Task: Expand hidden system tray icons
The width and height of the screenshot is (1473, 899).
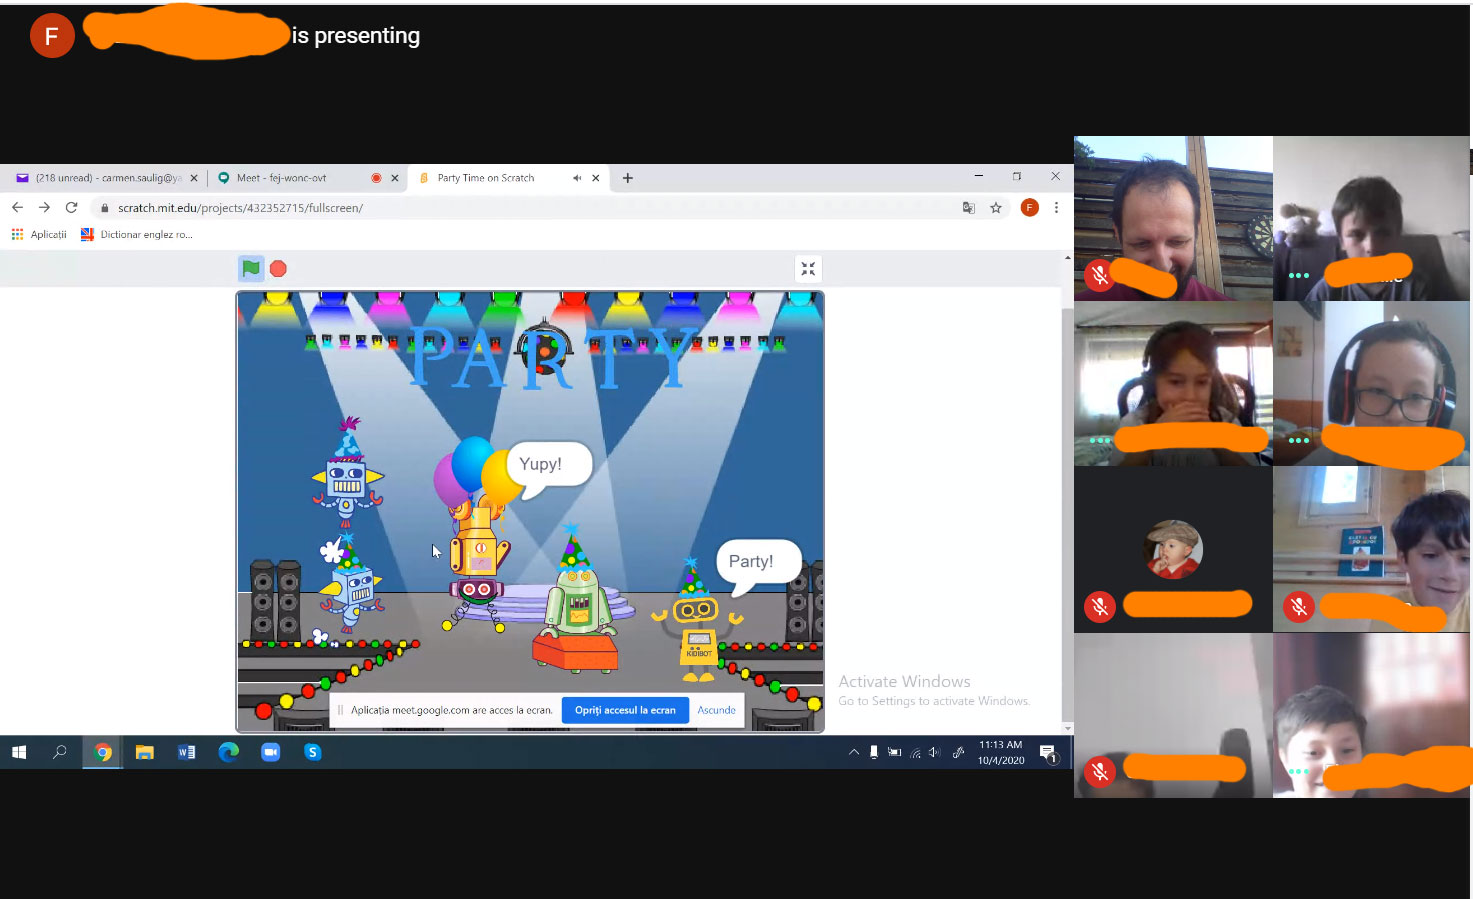Action: pos(853,752)
